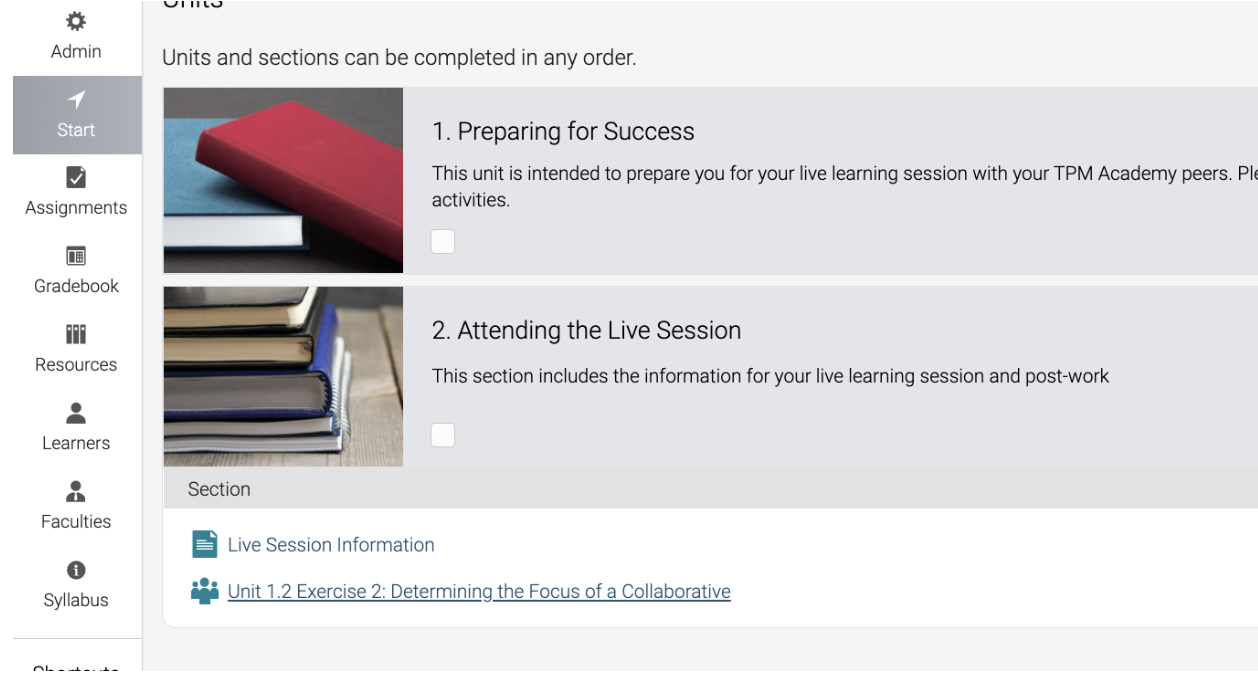Open the Gradebook icon
This screenshot has height=674, width=1258.
coord(76,256)
